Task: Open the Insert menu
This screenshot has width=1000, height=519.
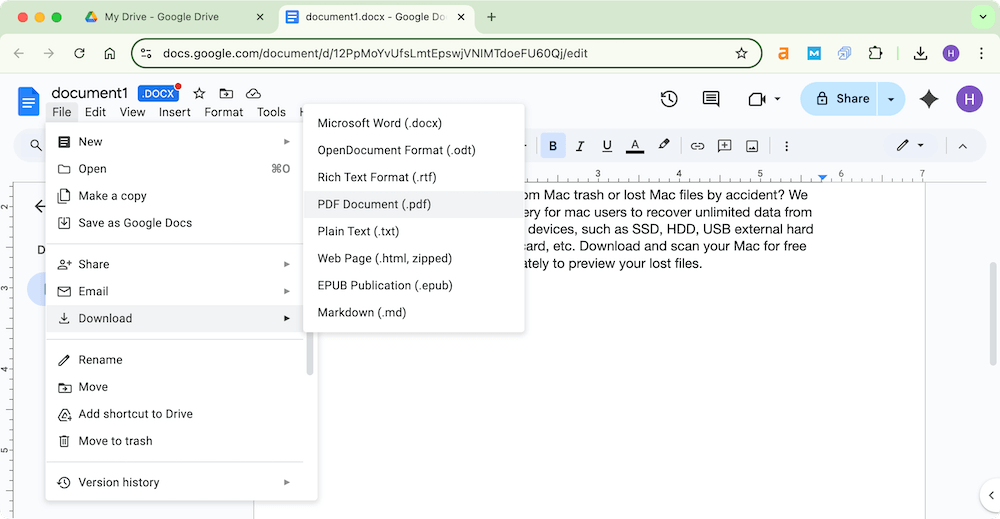Action: tap(175, 112)
